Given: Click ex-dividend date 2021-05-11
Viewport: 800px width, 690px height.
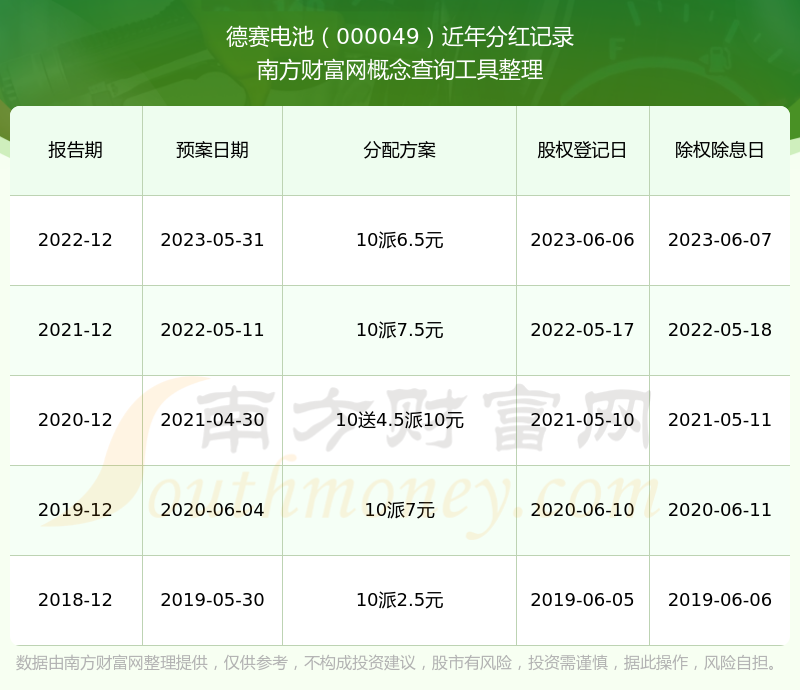Looking at the screenshot, I should pyautogui.click(x=719, y=420).
